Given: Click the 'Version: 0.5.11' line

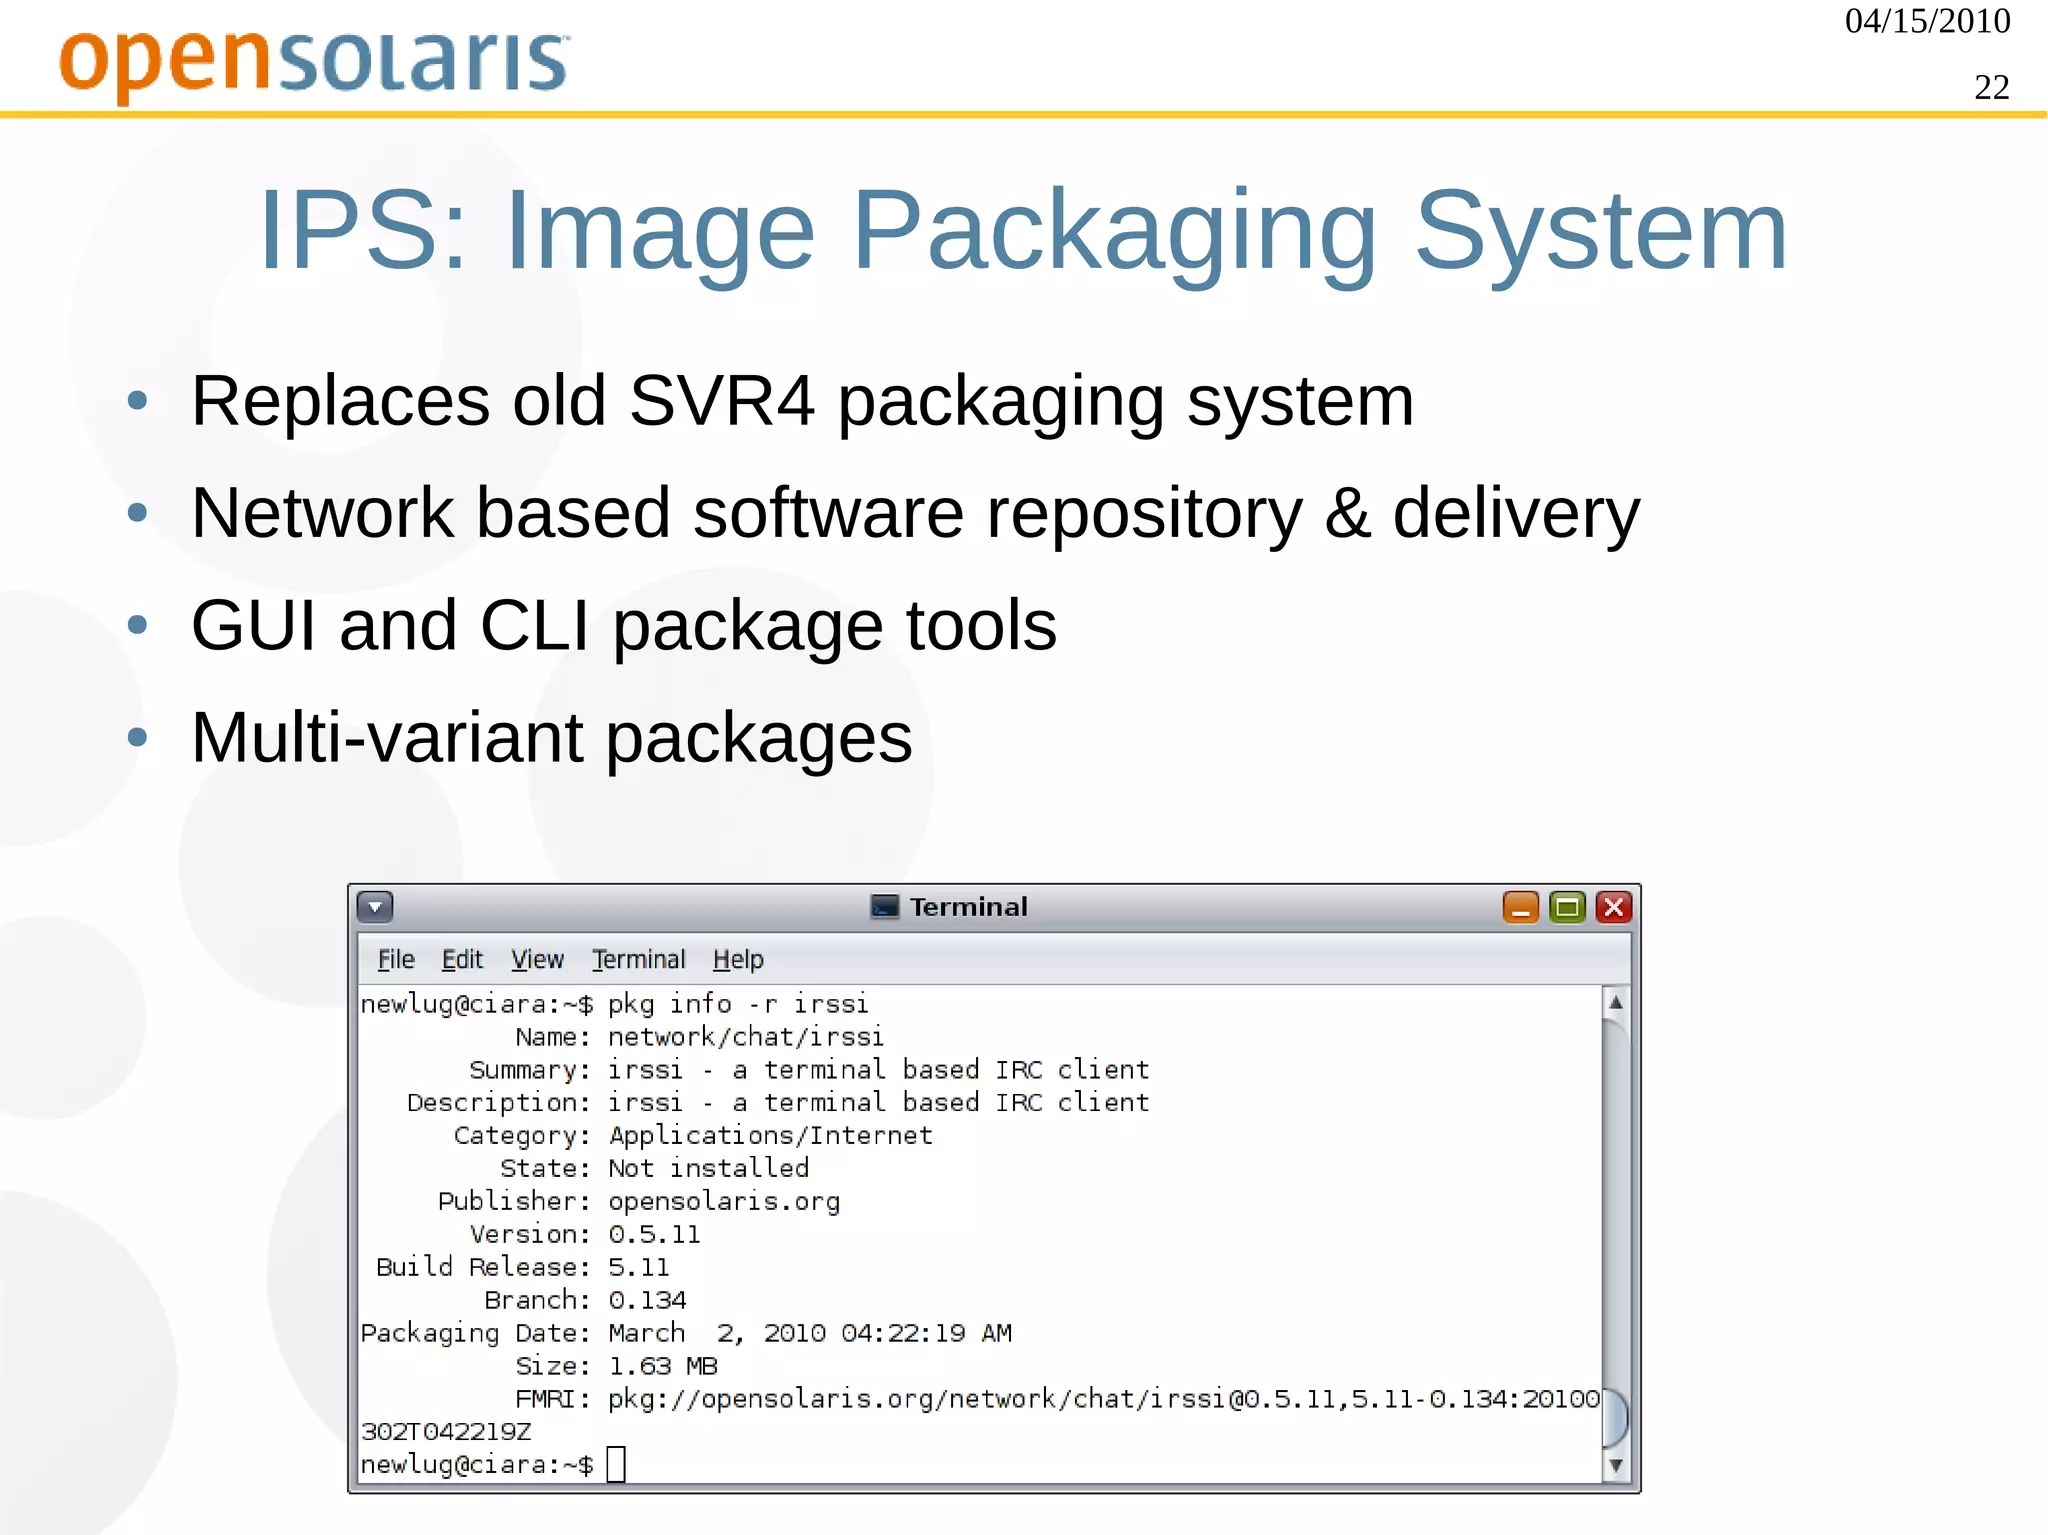Looking at the screenshot, I should coord(585,1235).
